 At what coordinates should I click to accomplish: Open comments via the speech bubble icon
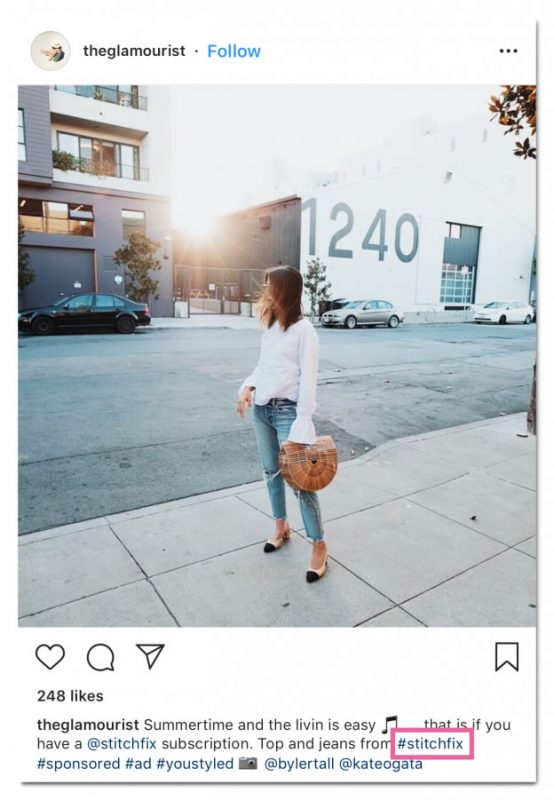click(x=100, y=657)
